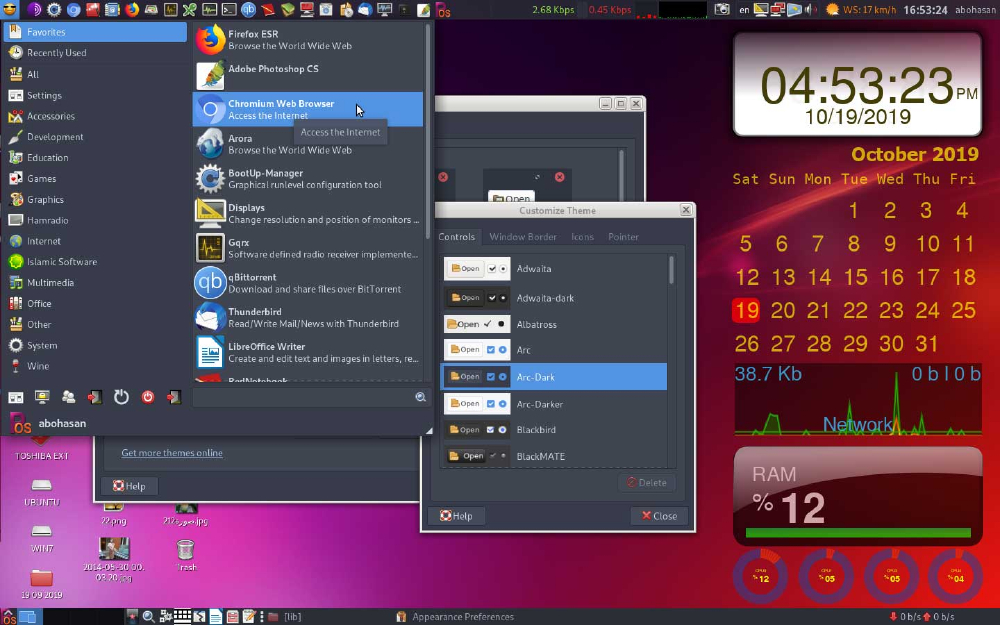Switch to the Icons tab in Customize Theme
1000x625 pixels.
pyautogui.click(x=582, y=237)
